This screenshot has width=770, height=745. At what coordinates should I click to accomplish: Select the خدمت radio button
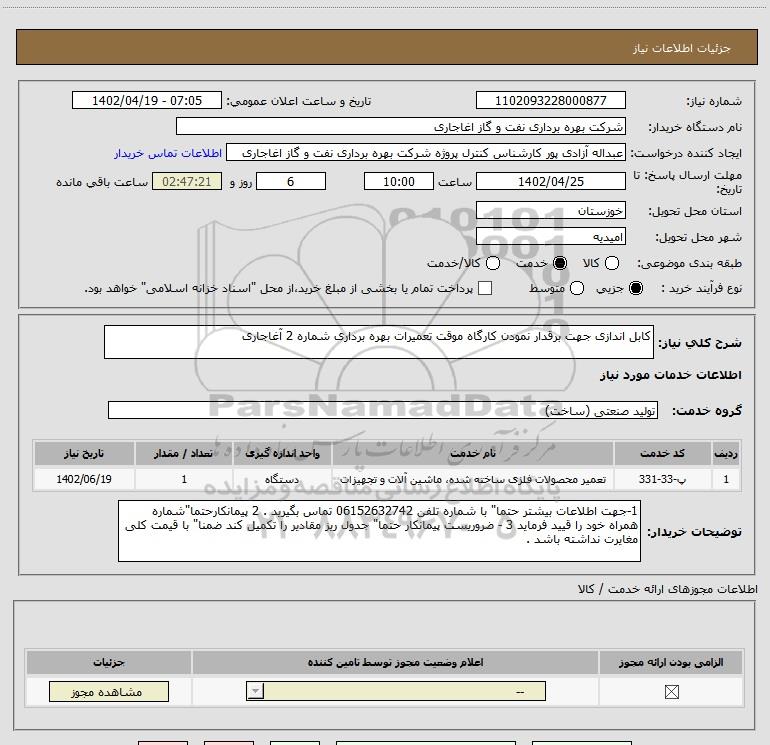coord(560,263)
